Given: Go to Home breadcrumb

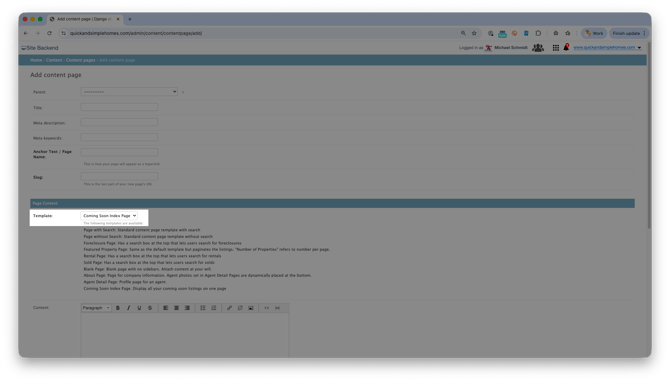Looking at the screenshot, I should point(36,60).
